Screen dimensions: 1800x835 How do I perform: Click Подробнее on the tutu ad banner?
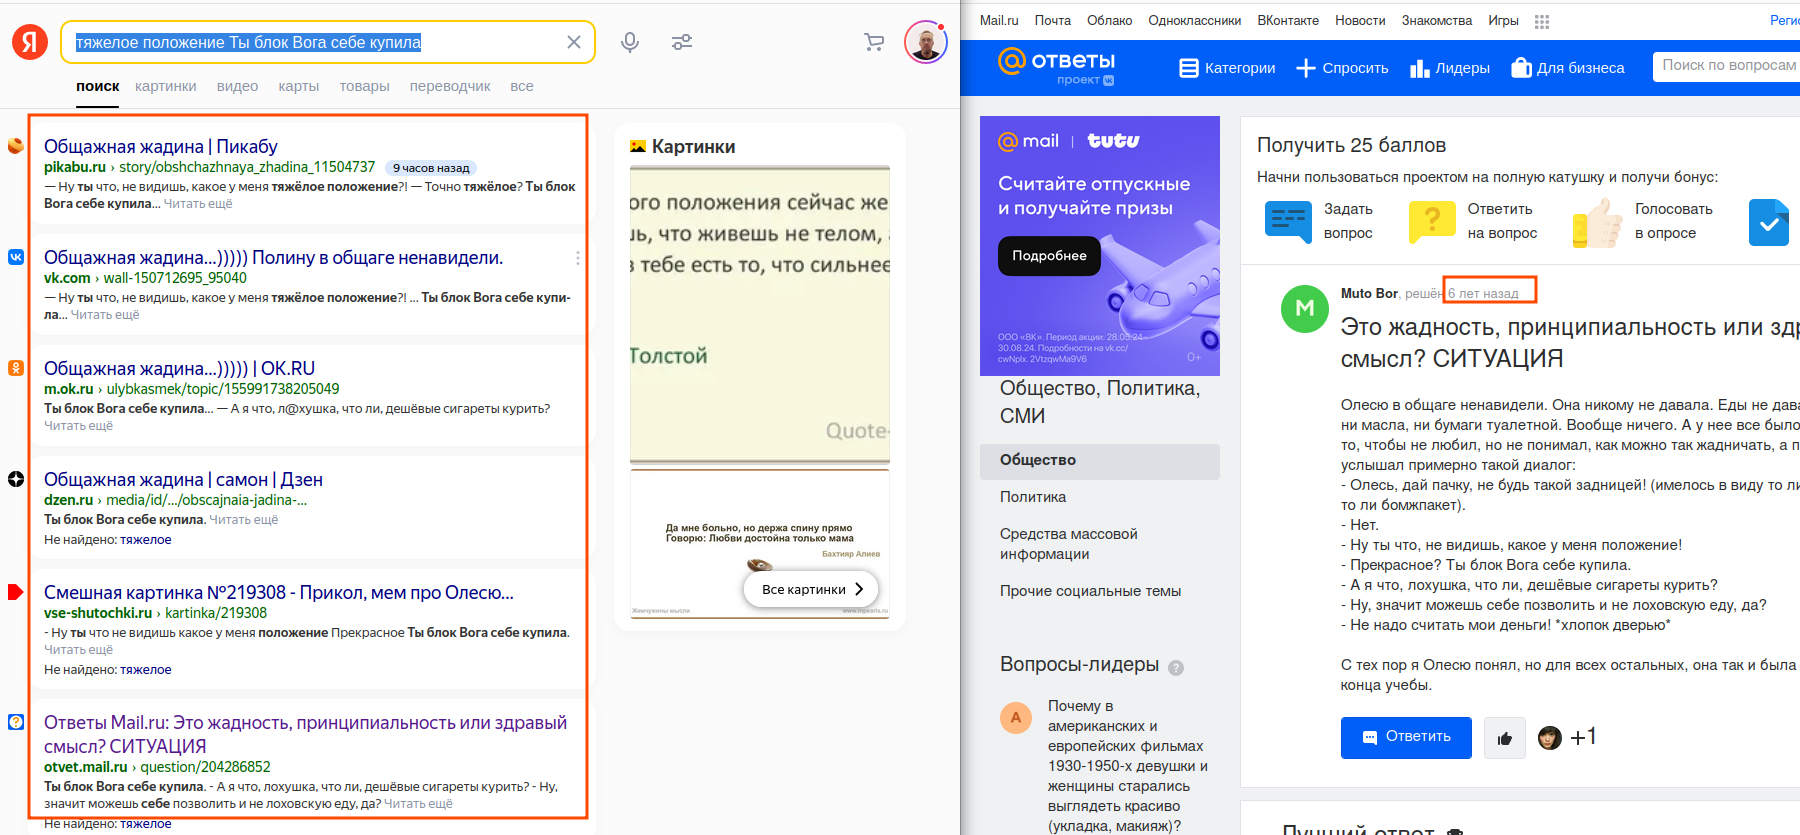pyautogui.click(x=1049, y=255)
